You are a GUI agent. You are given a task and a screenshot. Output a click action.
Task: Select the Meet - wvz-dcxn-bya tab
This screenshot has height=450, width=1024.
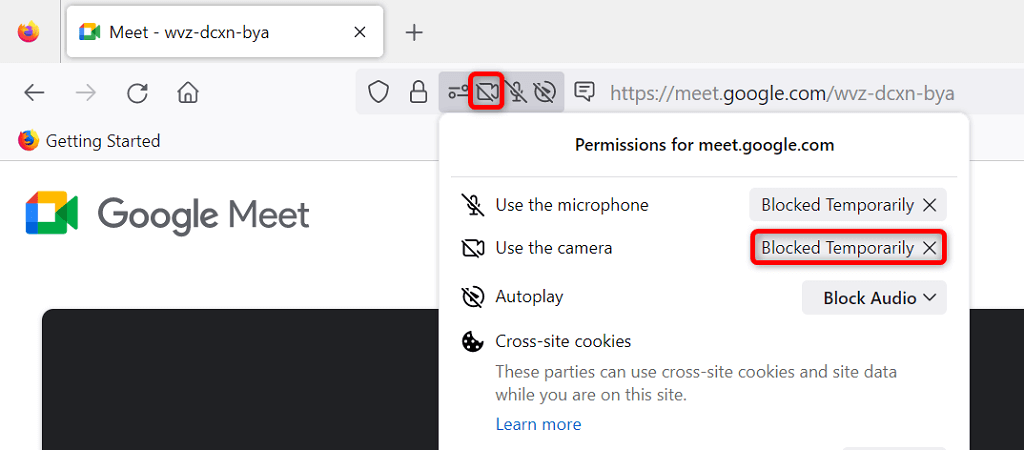pos(190,32)
